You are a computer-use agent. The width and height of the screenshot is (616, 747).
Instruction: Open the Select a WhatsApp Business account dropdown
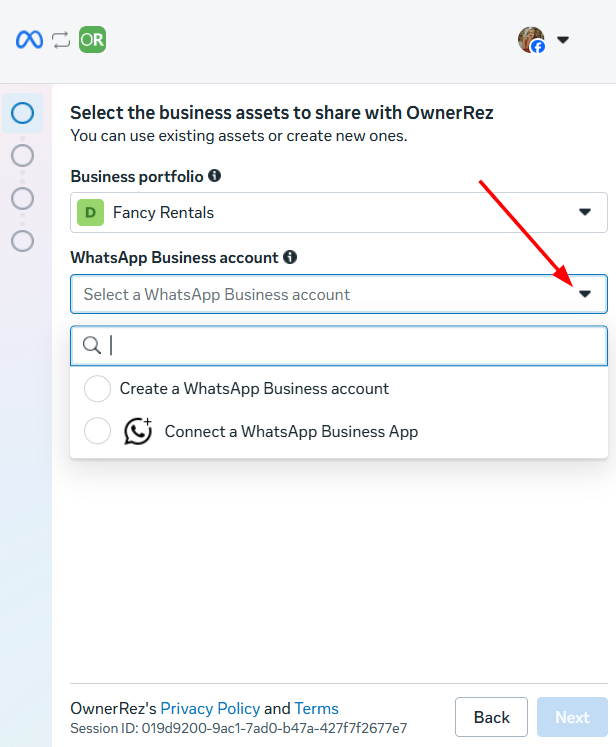point(339,294)
